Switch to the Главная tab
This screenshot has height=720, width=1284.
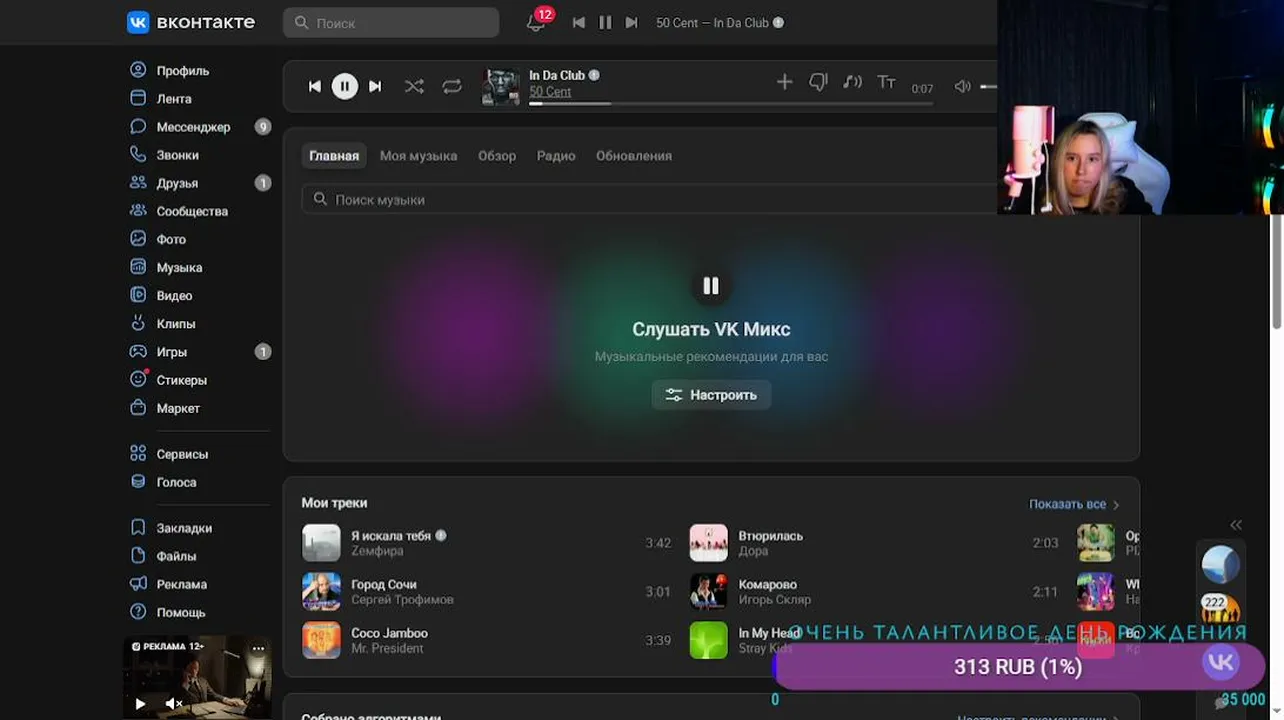point(334,156)
